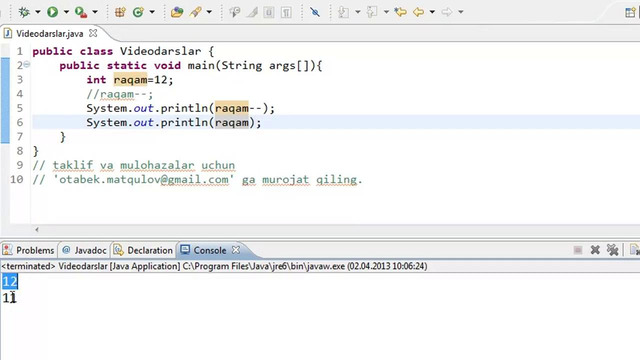Image resolution: width=640 pixels, height=360 pixels.
Task: Open the New Java Class dropdown arrow
Action: [x=152, y=12]
